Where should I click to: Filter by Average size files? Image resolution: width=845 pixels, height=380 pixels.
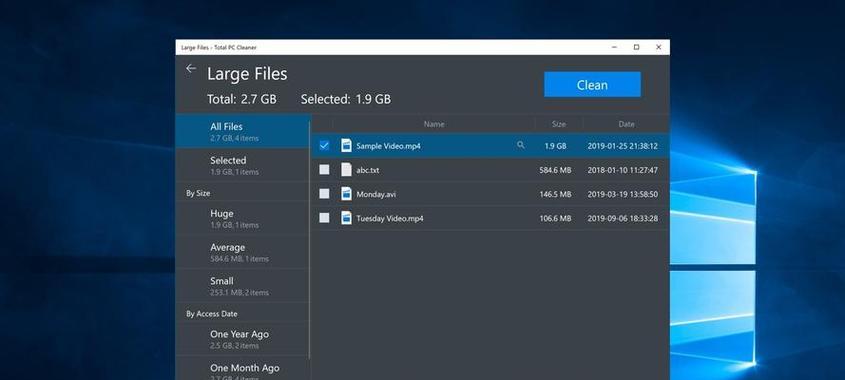point(243,252)
